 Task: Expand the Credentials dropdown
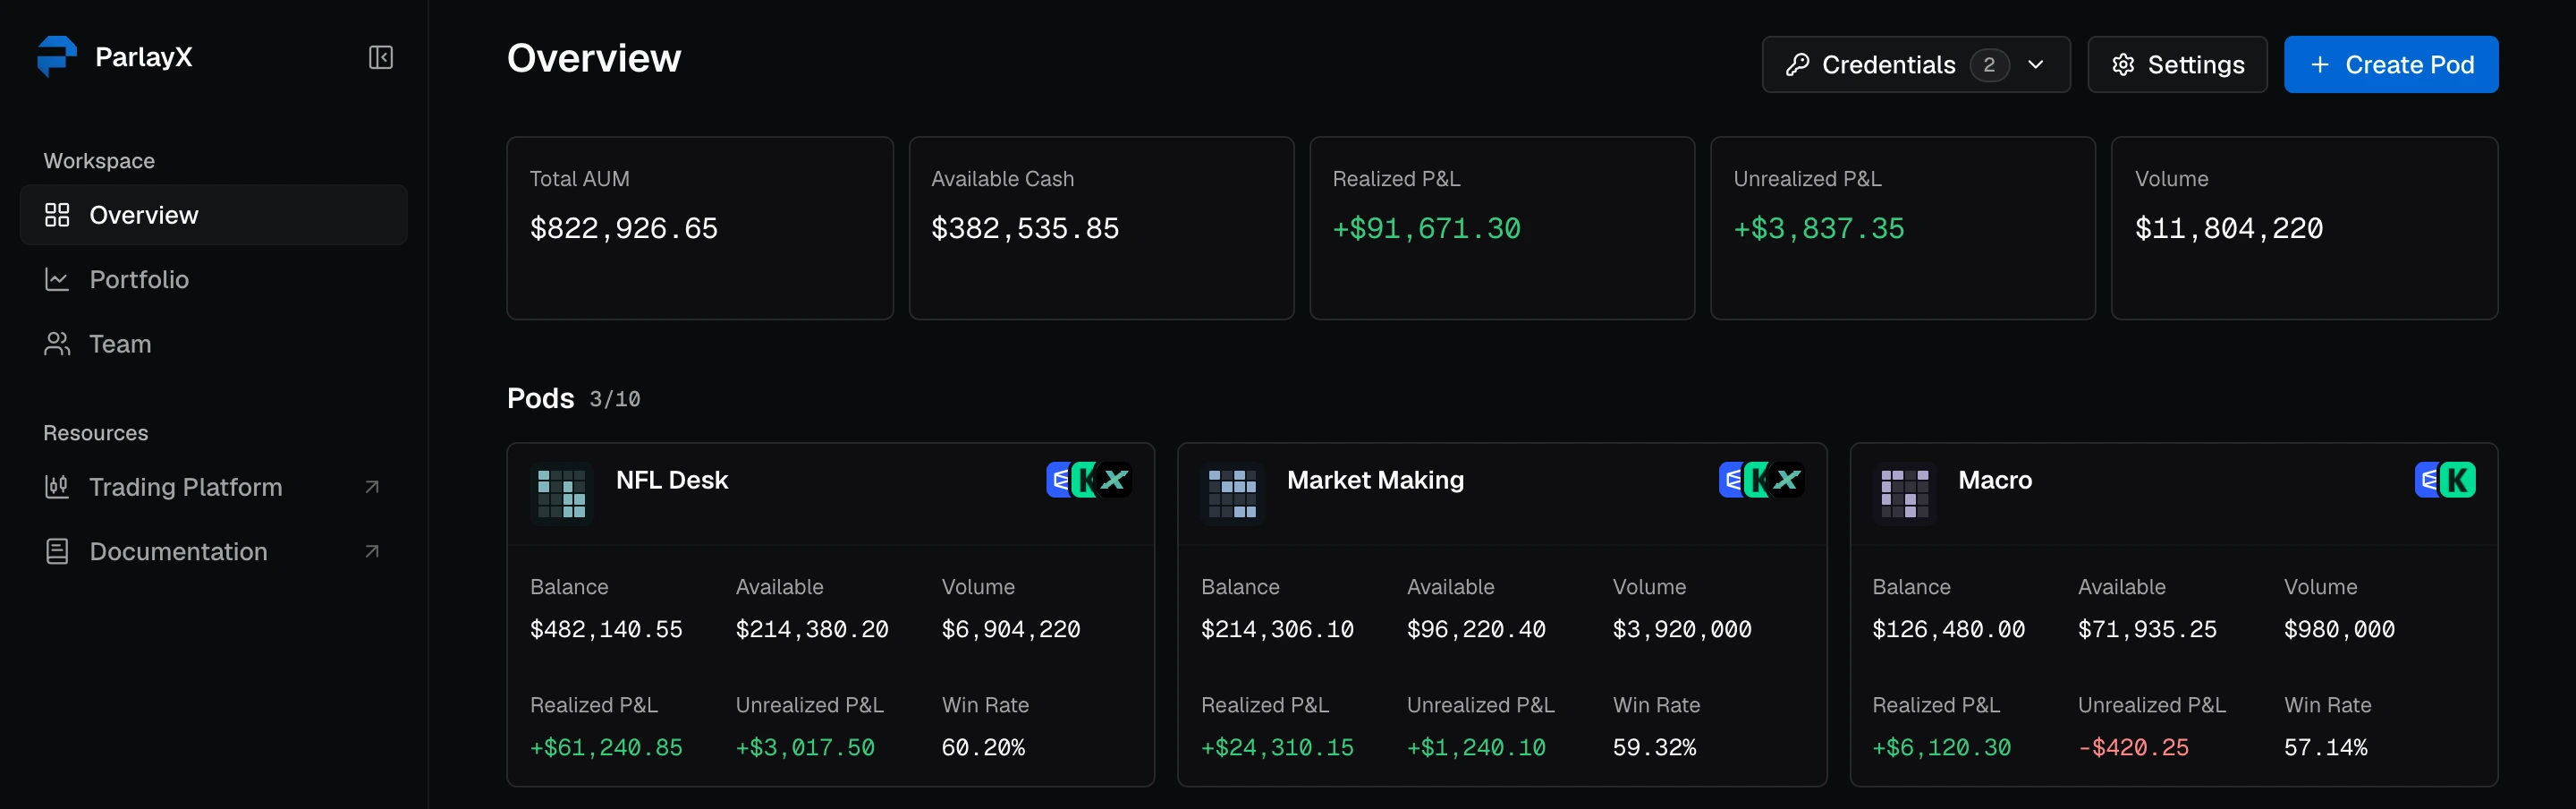(x=1915, y=65)
